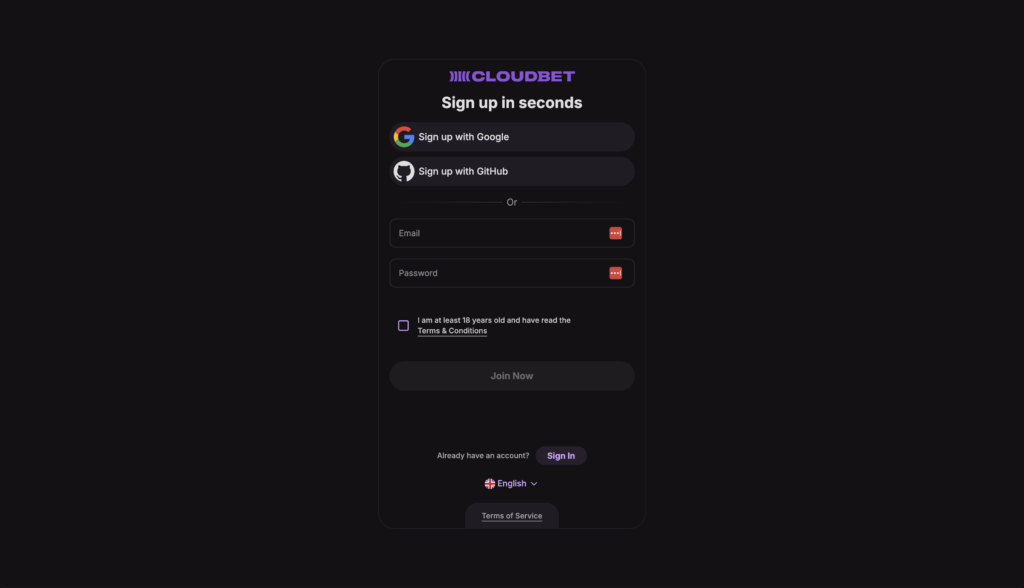
Task: Click the GitHub octocat icon
Action: pyautogui.click(x=404, y=171)
